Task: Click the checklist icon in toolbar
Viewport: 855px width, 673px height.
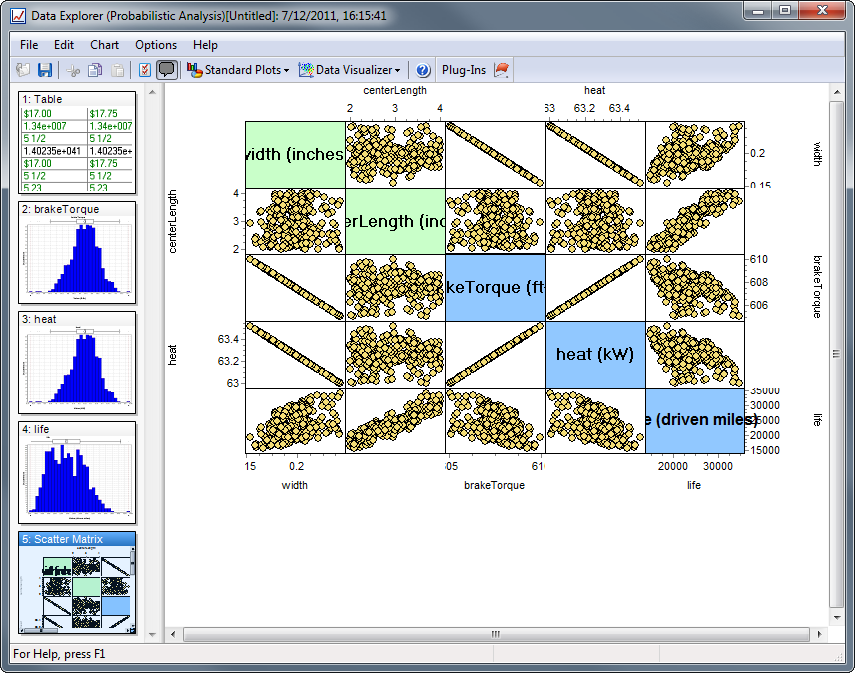Action: pos(144,70)
